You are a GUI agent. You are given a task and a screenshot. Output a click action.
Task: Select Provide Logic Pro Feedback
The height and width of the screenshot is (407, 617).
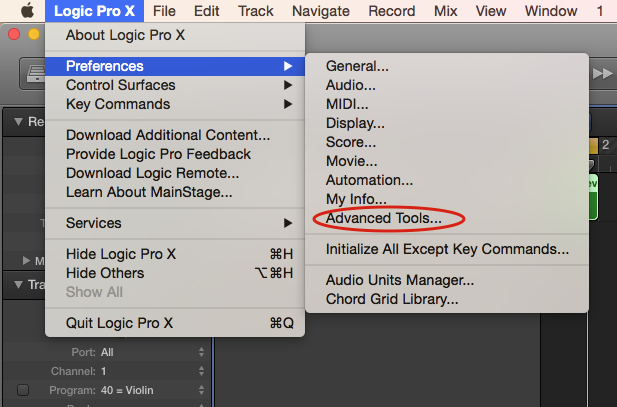click(x=175, y=154)
